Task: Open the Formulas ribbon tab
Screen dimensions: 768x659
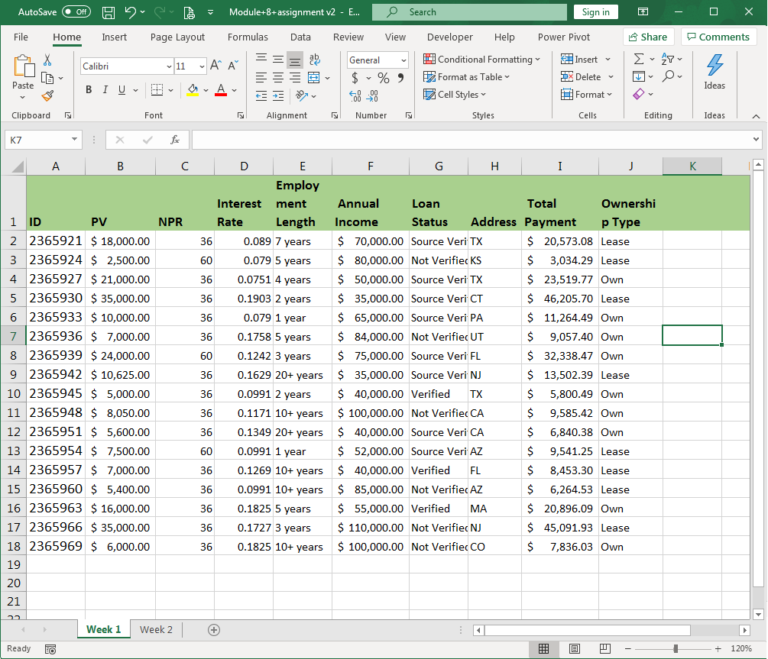Action: [x=247, y=37]
